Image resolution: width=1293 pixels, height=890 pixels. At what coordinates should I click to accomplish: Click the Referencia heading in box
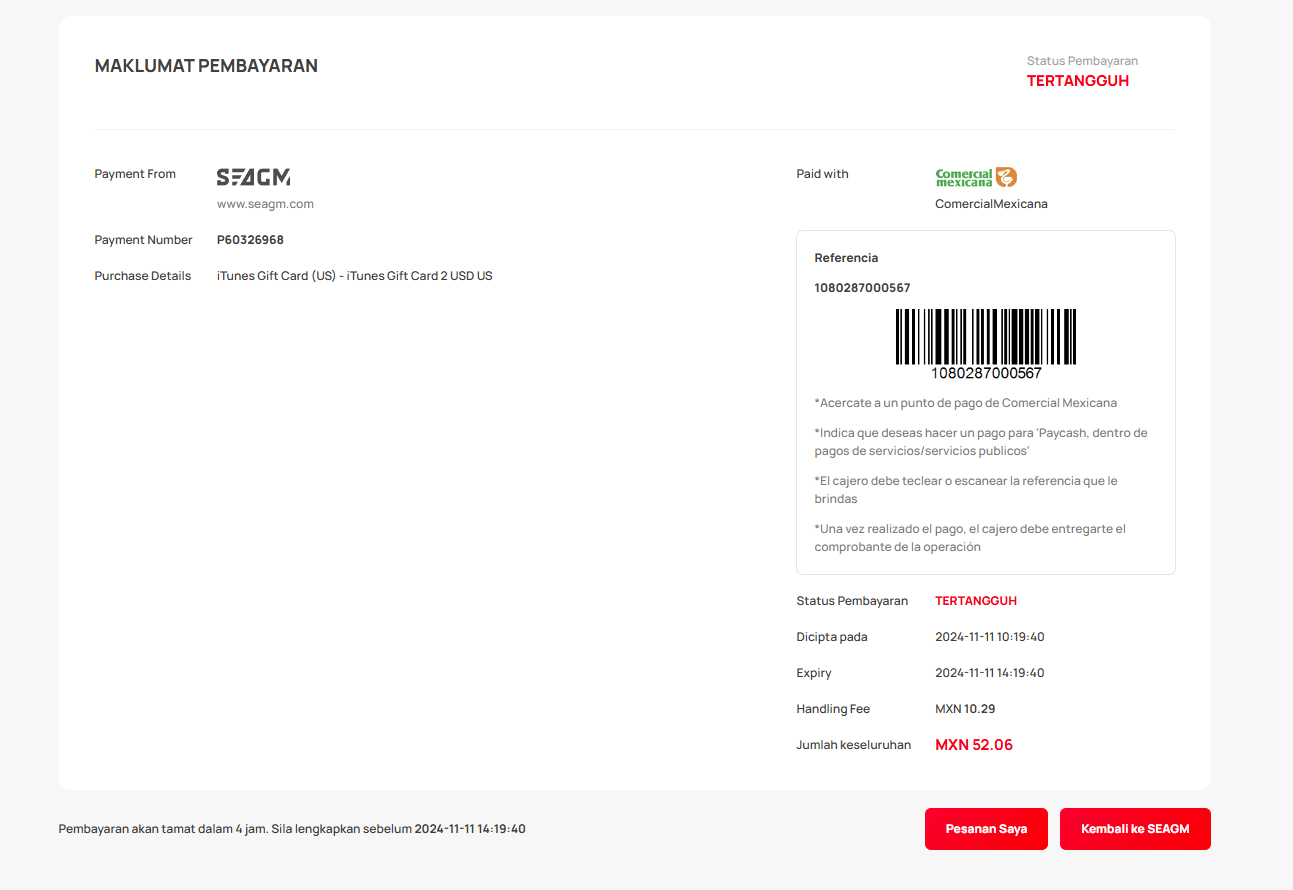[846, 258]
